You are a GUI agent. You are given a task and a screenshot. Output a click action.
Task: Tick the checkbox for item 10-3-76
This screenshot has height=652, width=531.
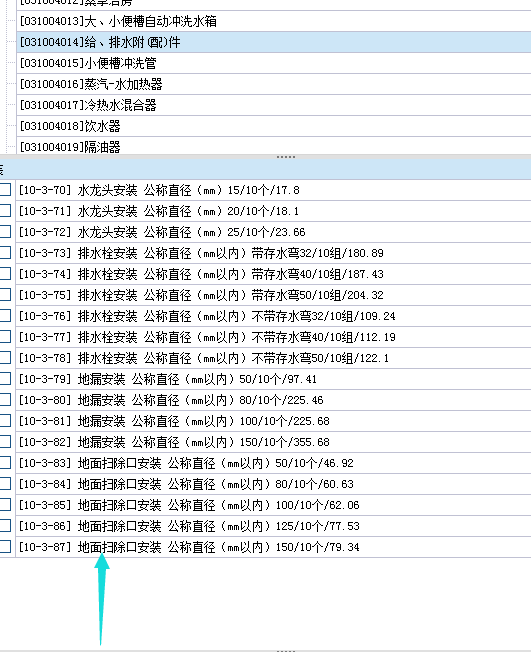(5, 316)
